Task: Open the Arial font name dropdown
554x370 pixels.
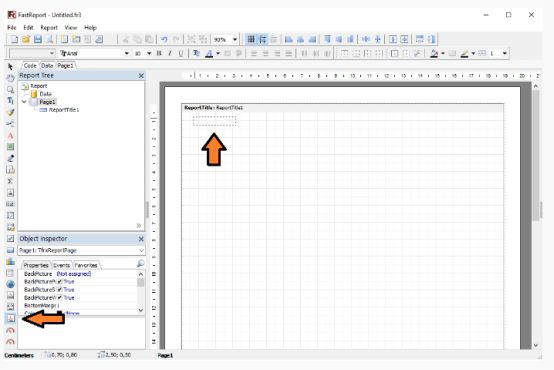Action: coord(126,53)
